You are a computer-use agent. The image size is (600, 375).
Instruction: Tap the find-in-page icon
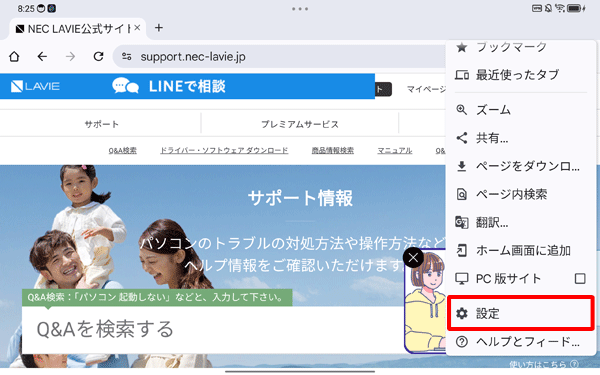tap(462, 194)
